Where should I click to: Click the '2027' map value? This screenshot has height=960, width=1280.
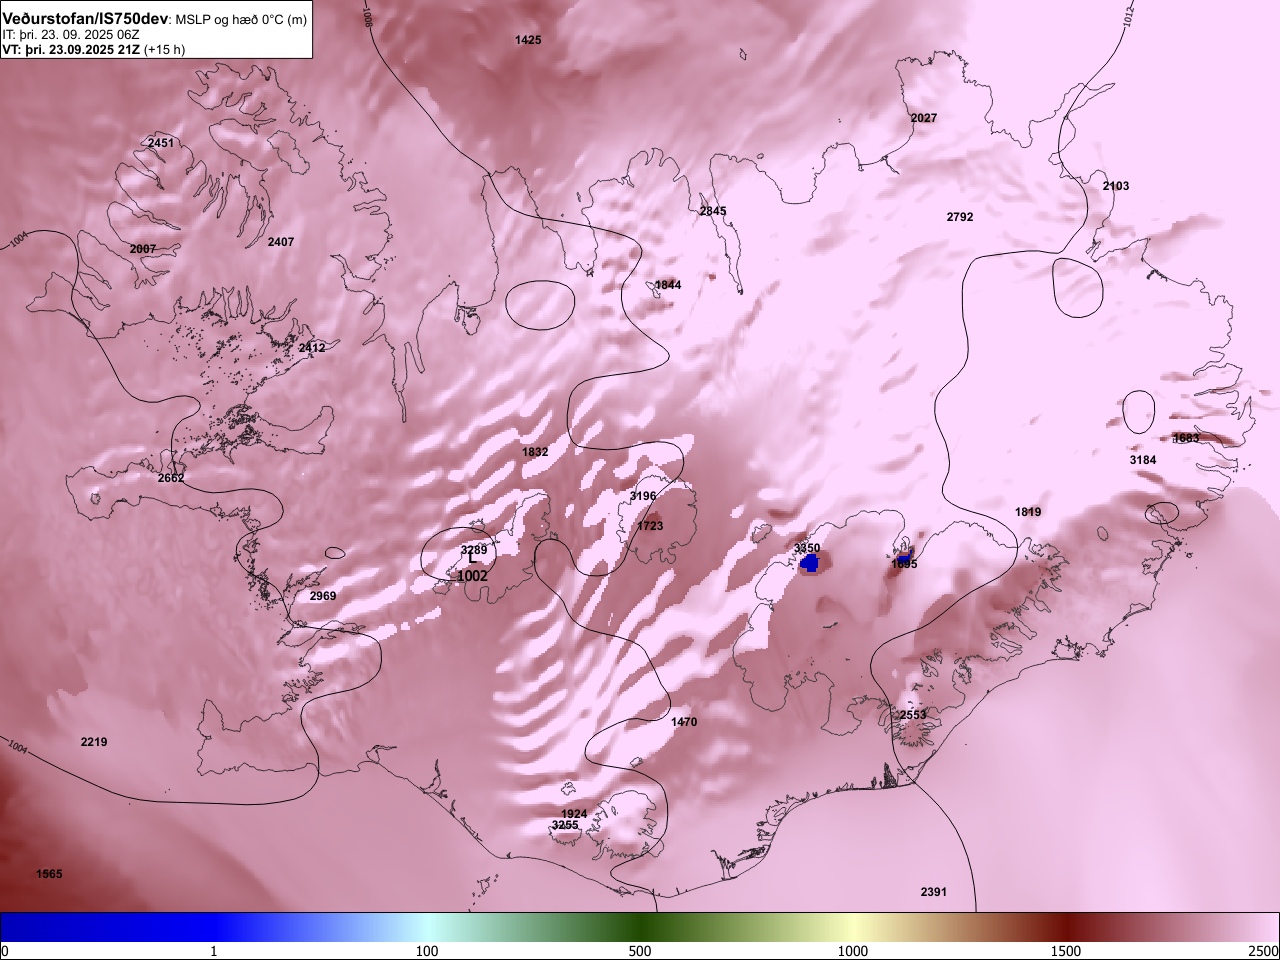point(924,118)
